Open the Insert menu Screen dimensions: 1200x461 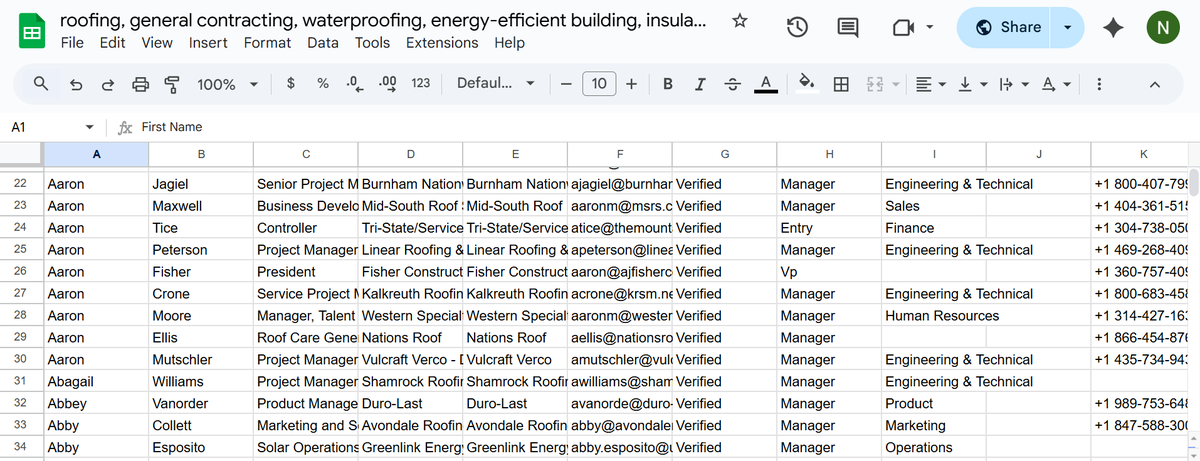[208, 43]
